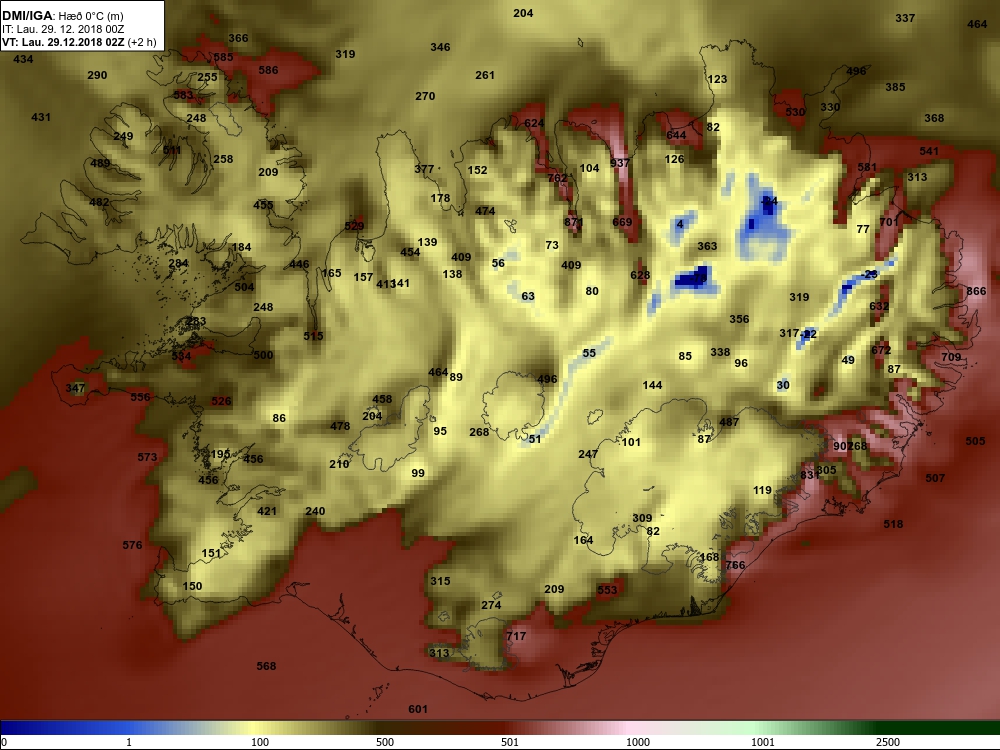Screen dimensions: 1000x750
Task: Click the map value '356'
Action: [x=739, y=320]
